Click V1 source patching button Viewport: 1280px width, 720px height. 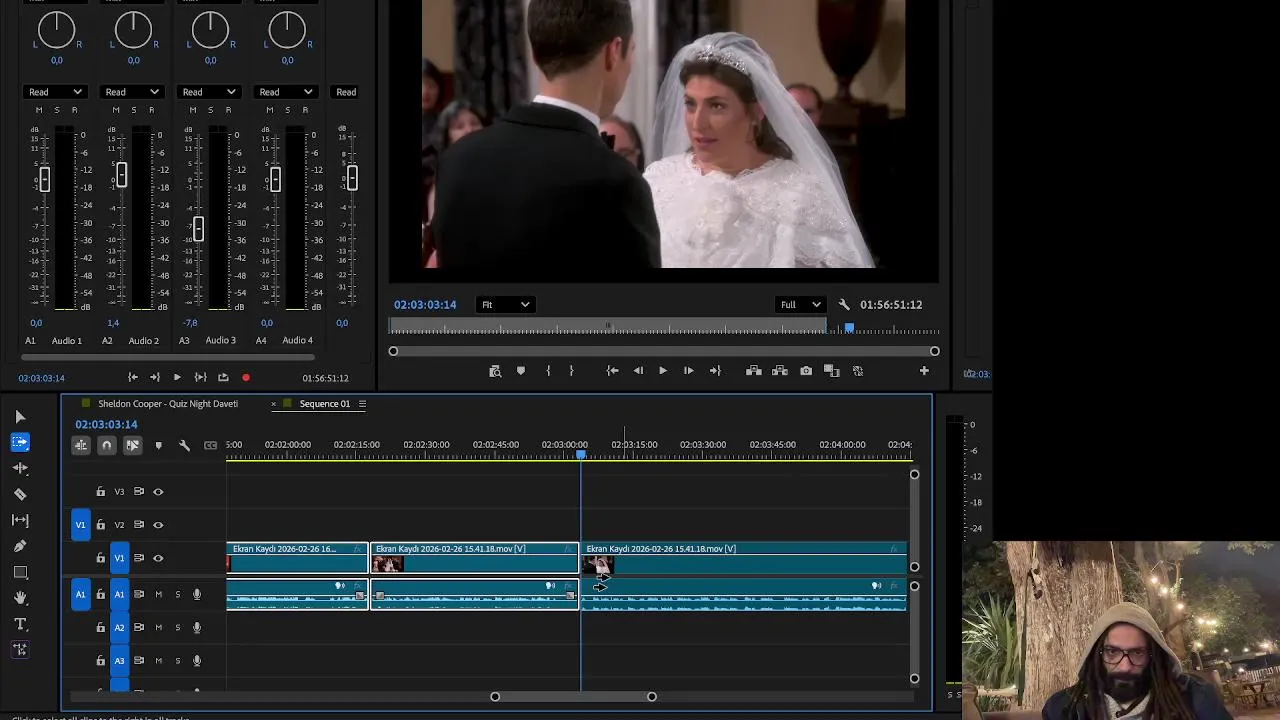tap(81, 525)
